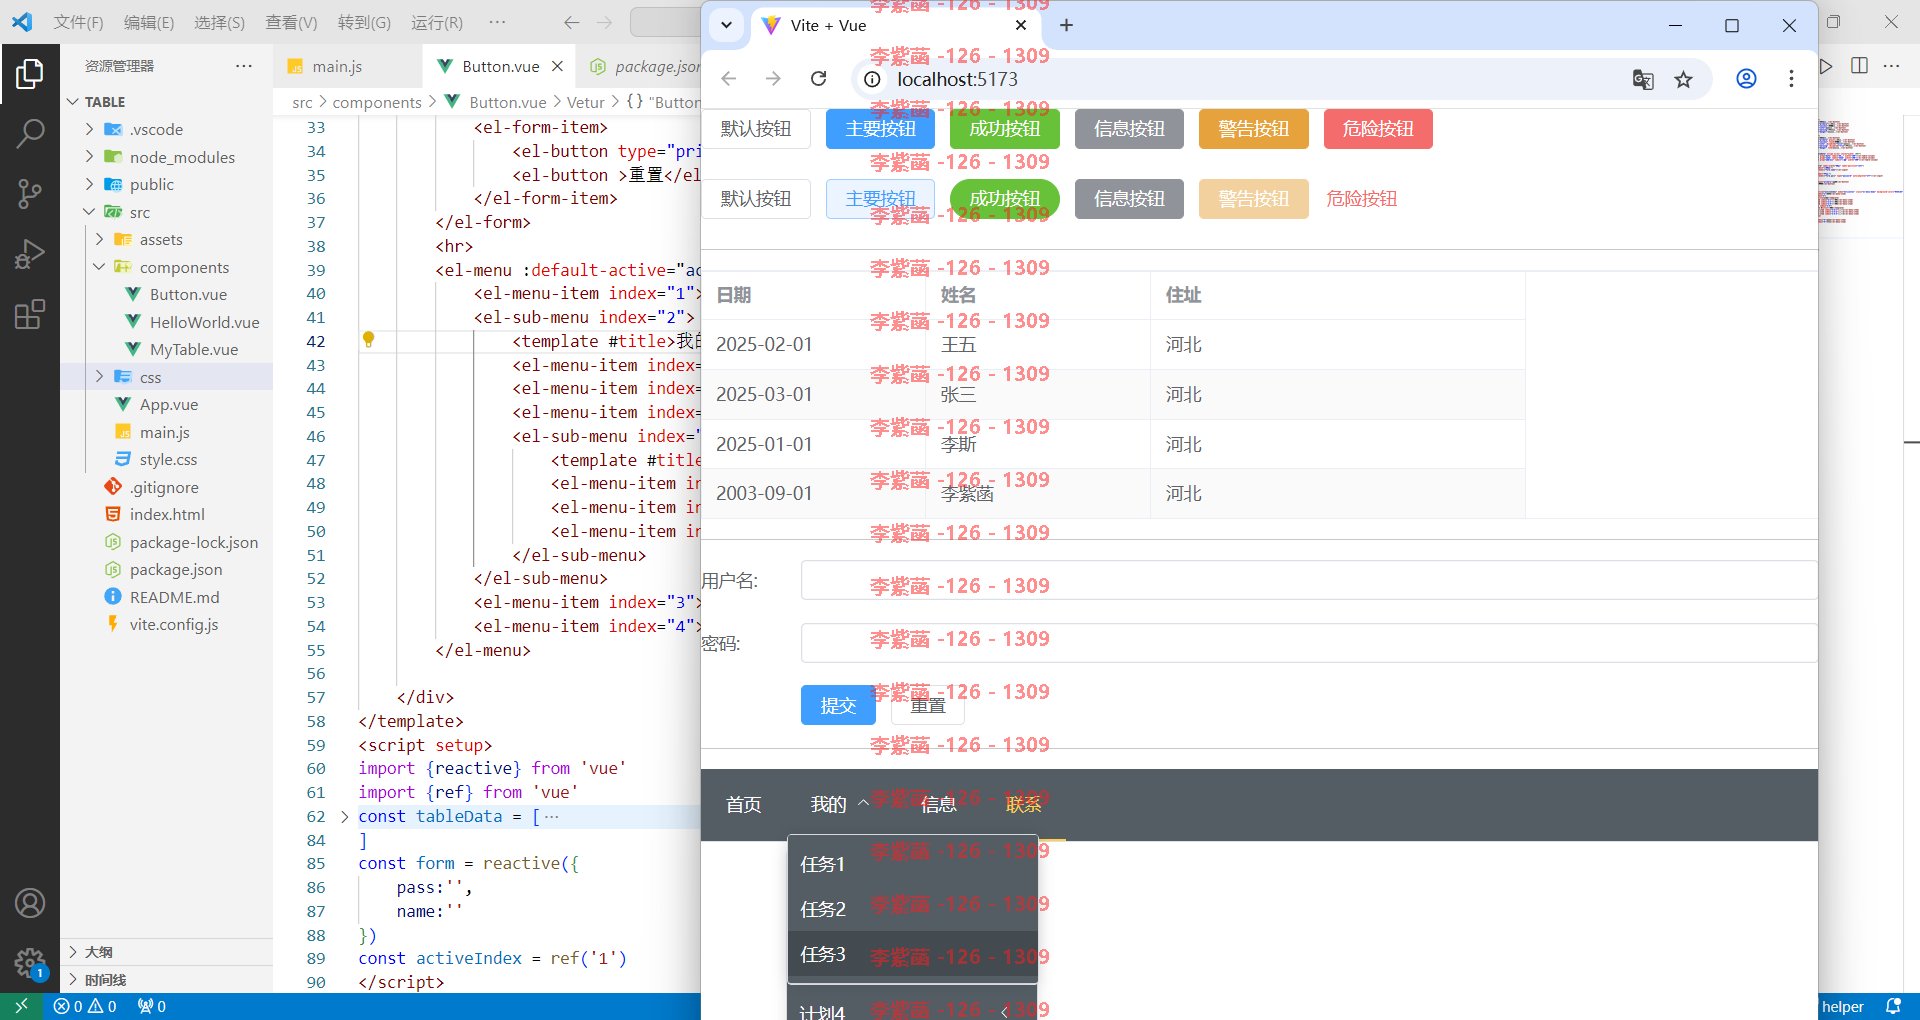Click the 首页 menu item

click(743, 805)
